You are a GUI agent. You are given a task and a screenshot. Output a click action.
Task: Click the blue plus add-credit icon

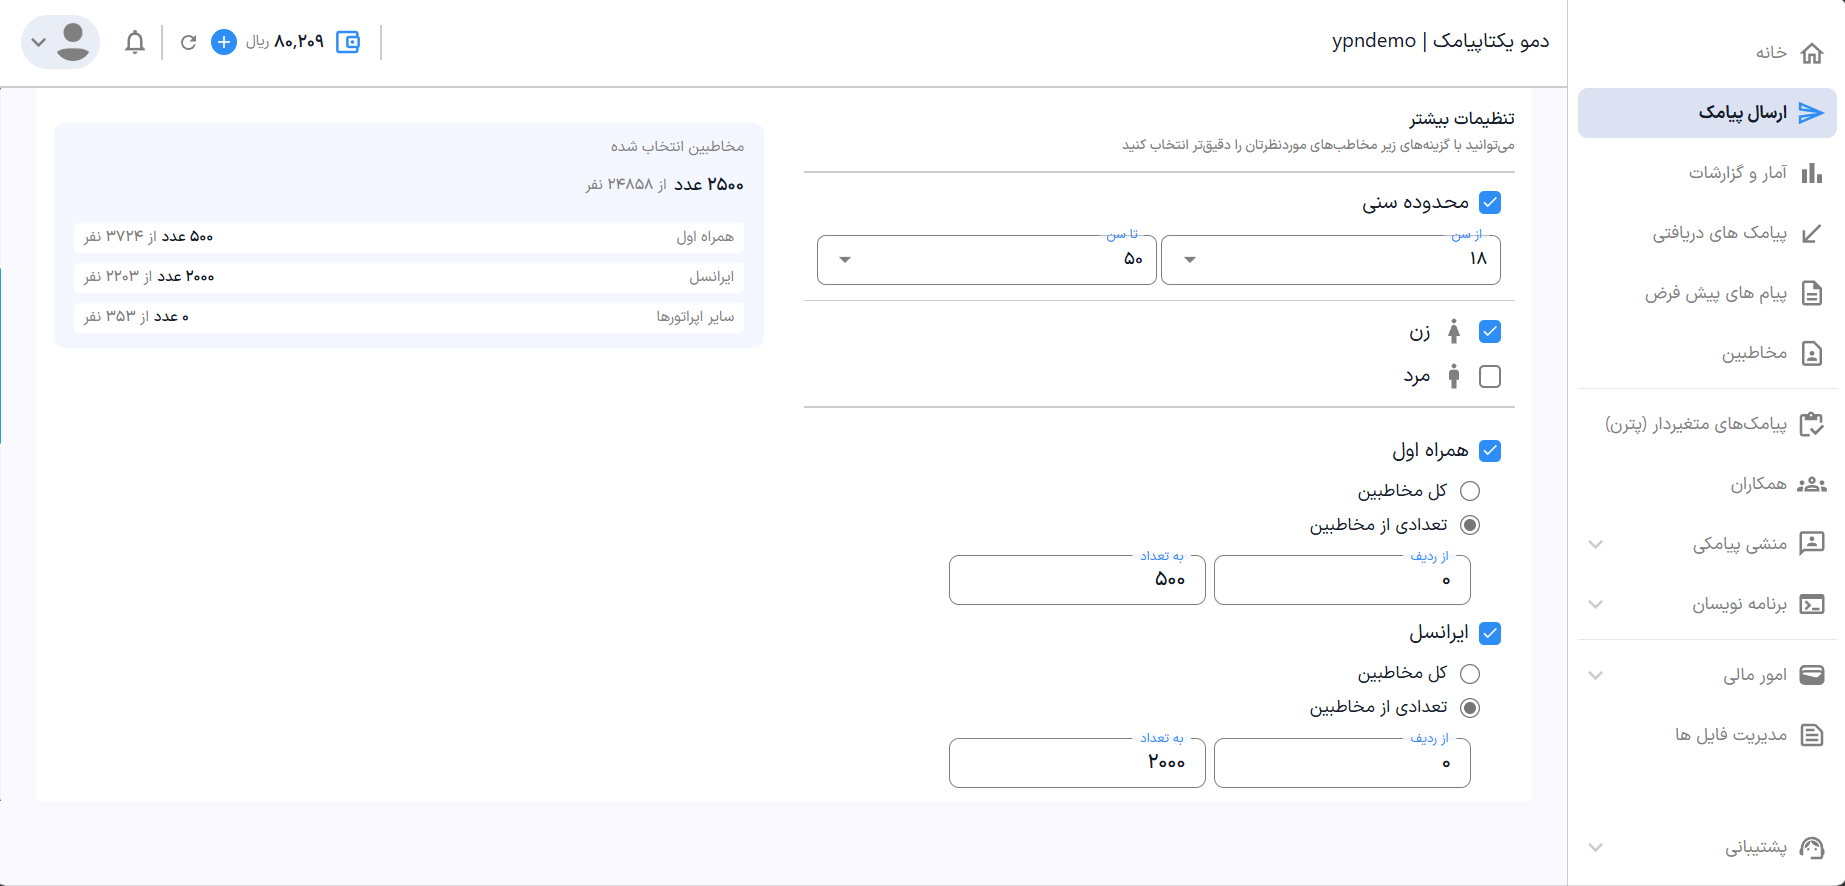tap(224, 42)
